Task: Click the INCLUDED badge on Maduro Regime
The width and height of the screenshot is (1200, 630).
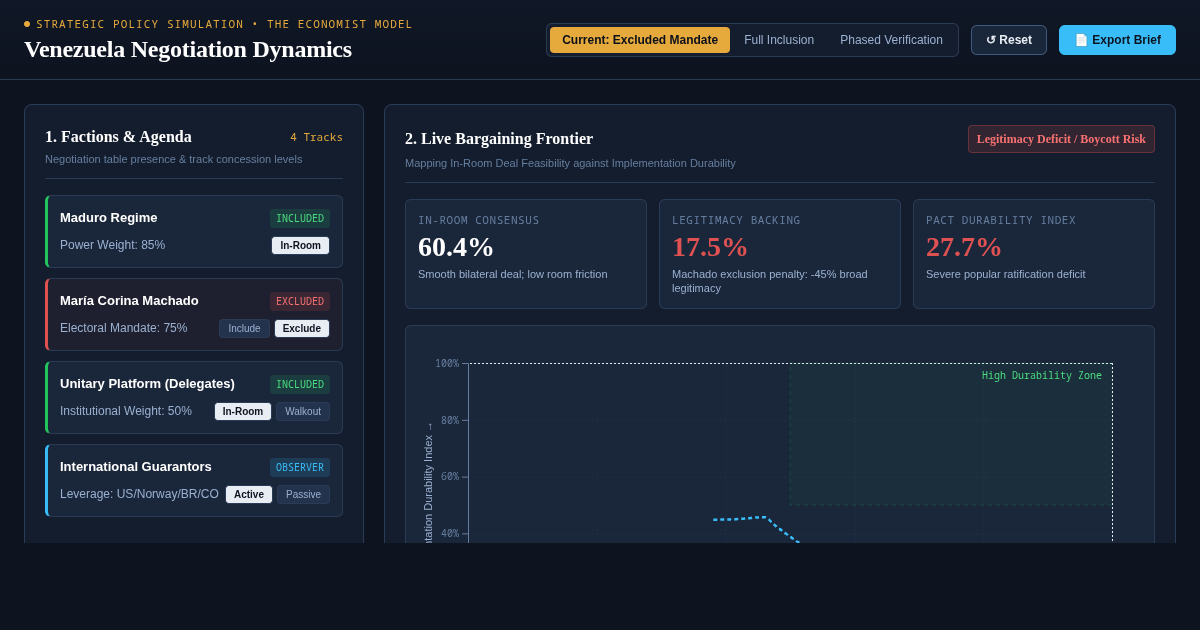Action: point(300,218)
